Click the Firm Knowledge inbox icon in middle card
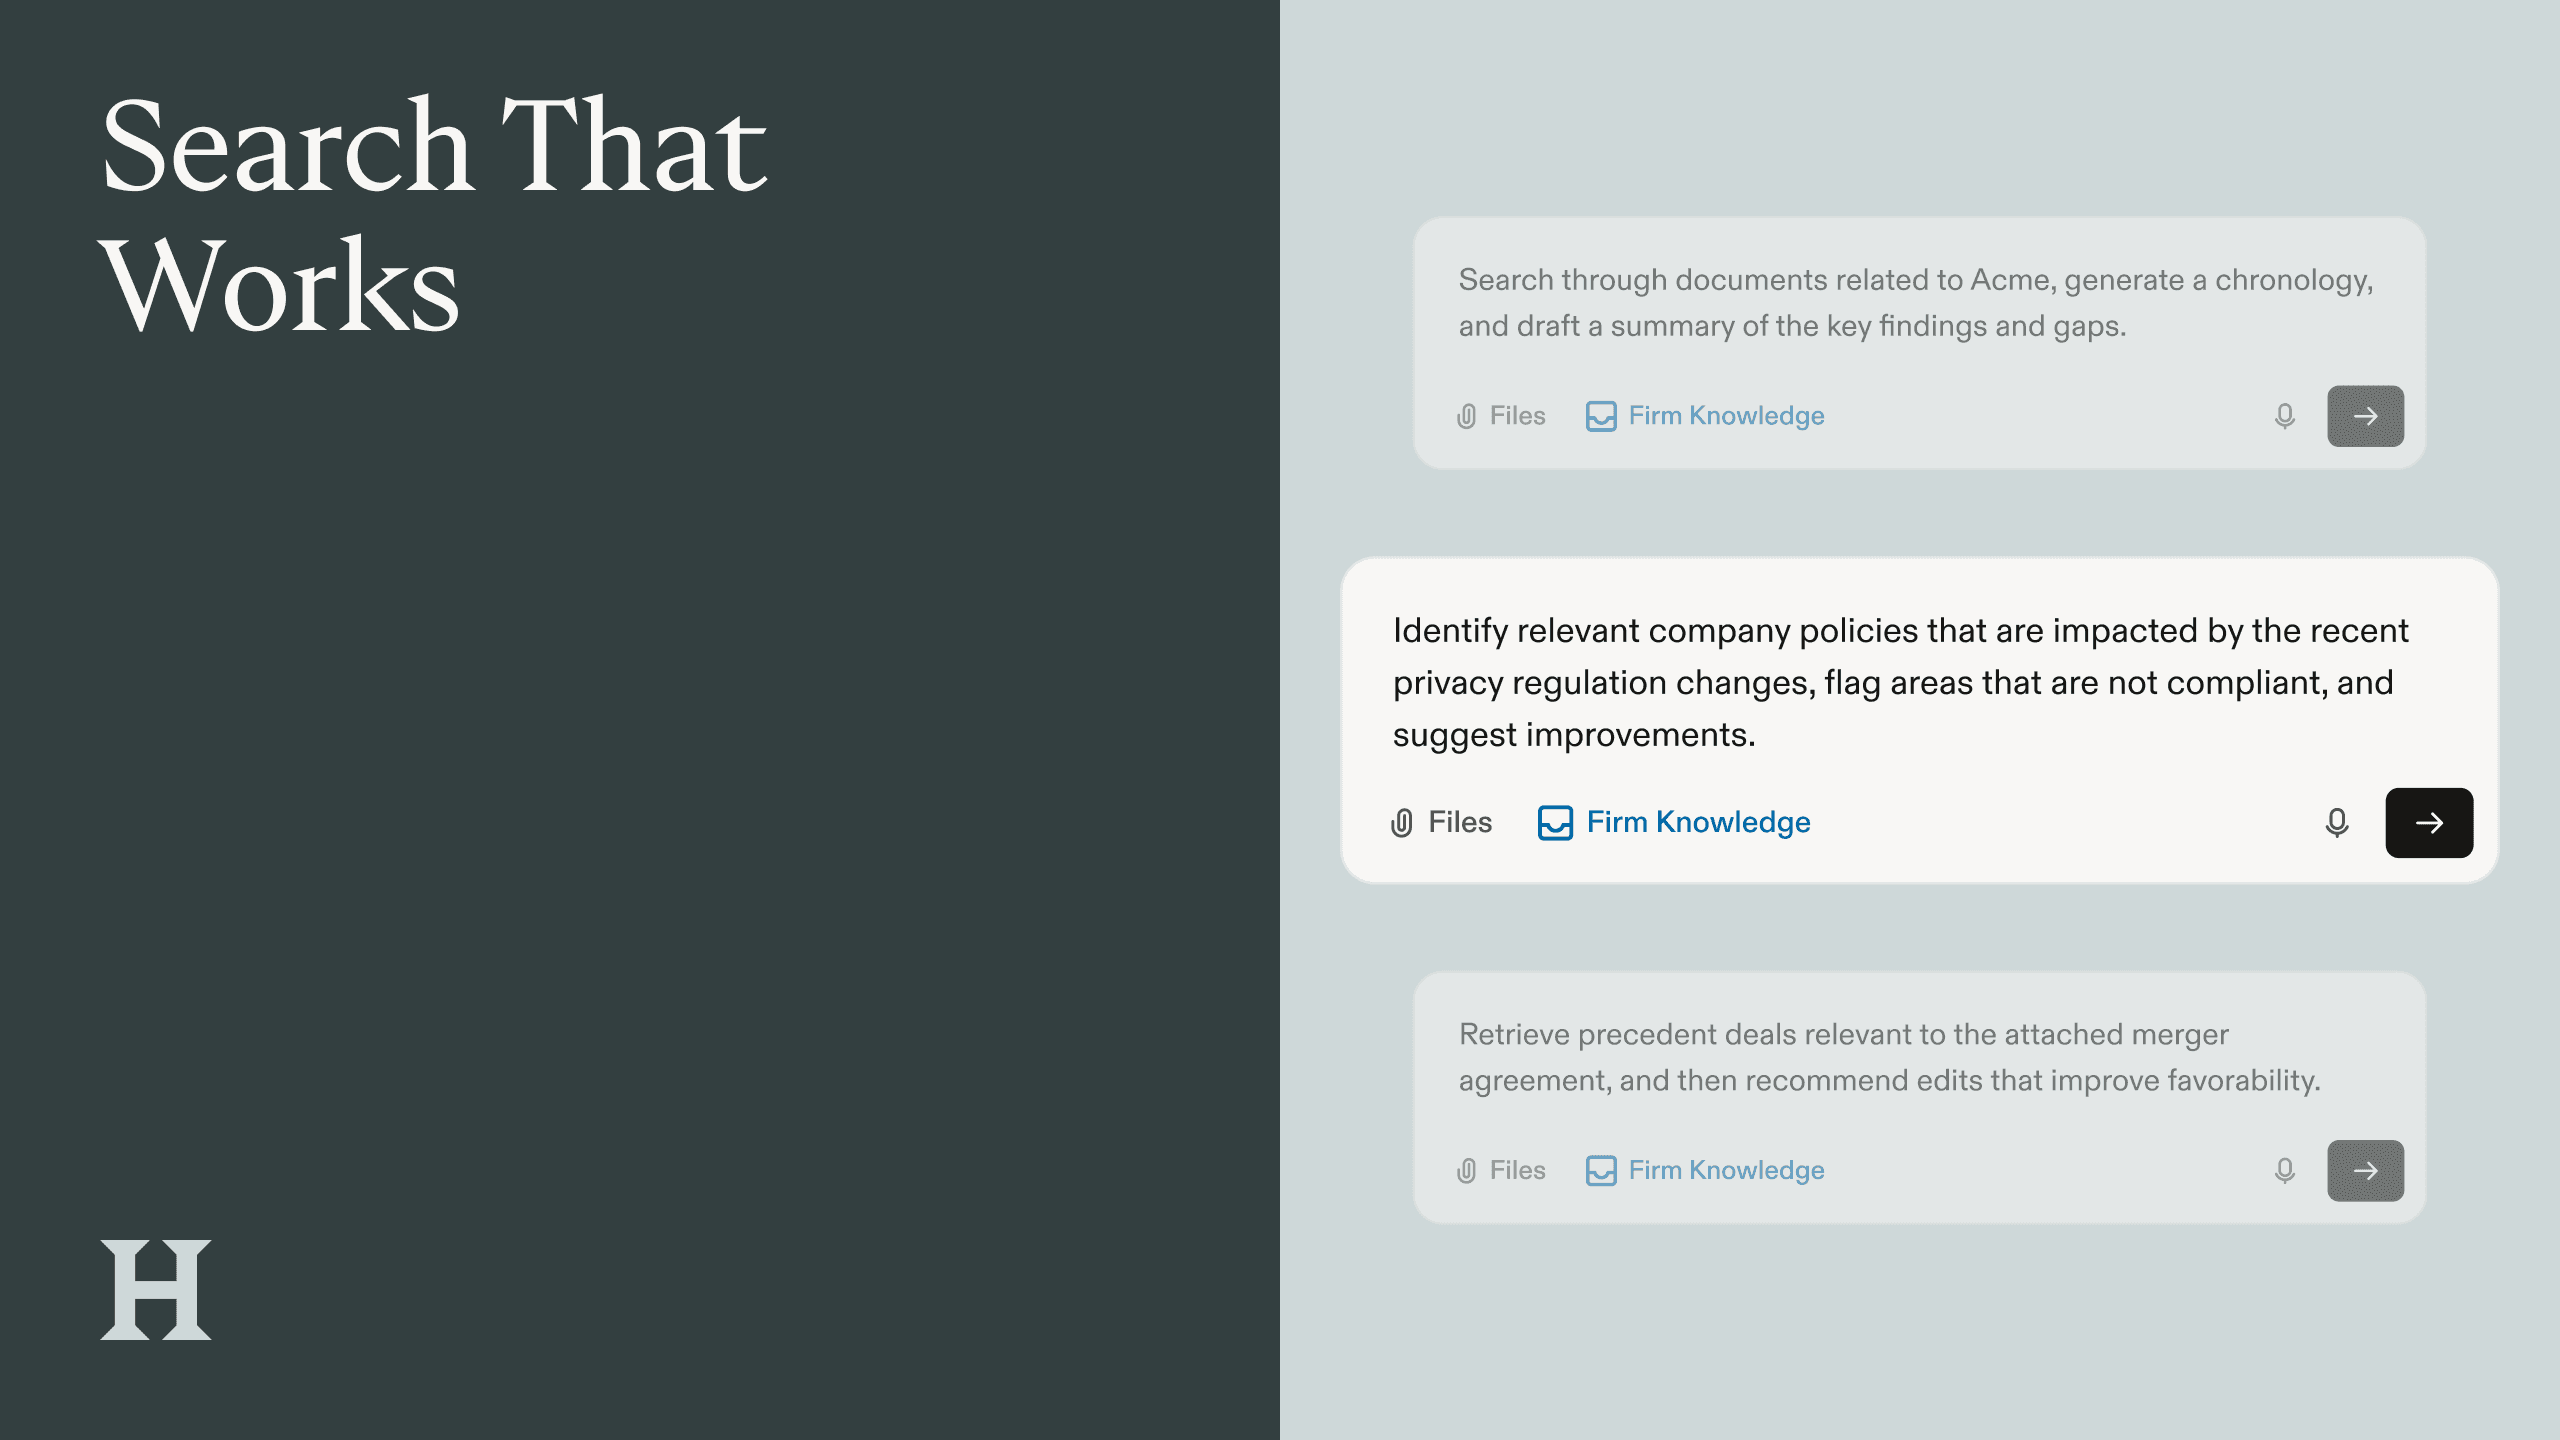Image resolution: width=2560 pixels, height=1440 pixels. tap(1555, 823)
